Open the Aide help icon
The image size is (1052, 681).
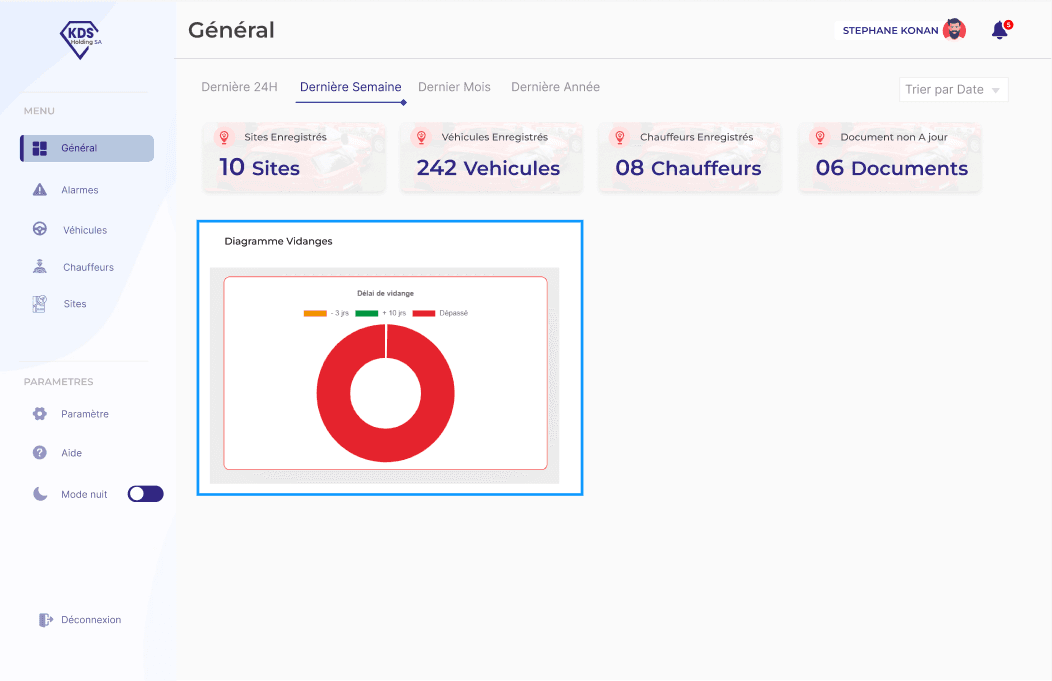coord(39,452)
